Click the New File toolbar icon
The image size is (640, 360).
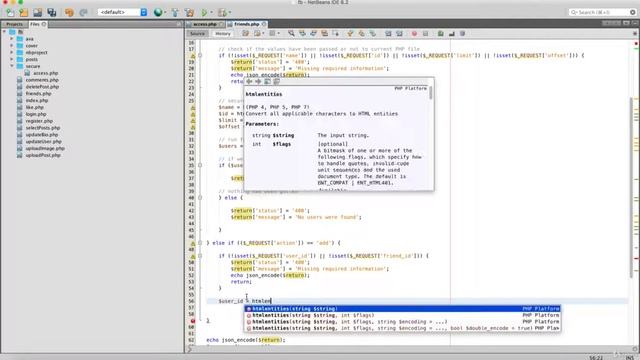click(10, 13)
